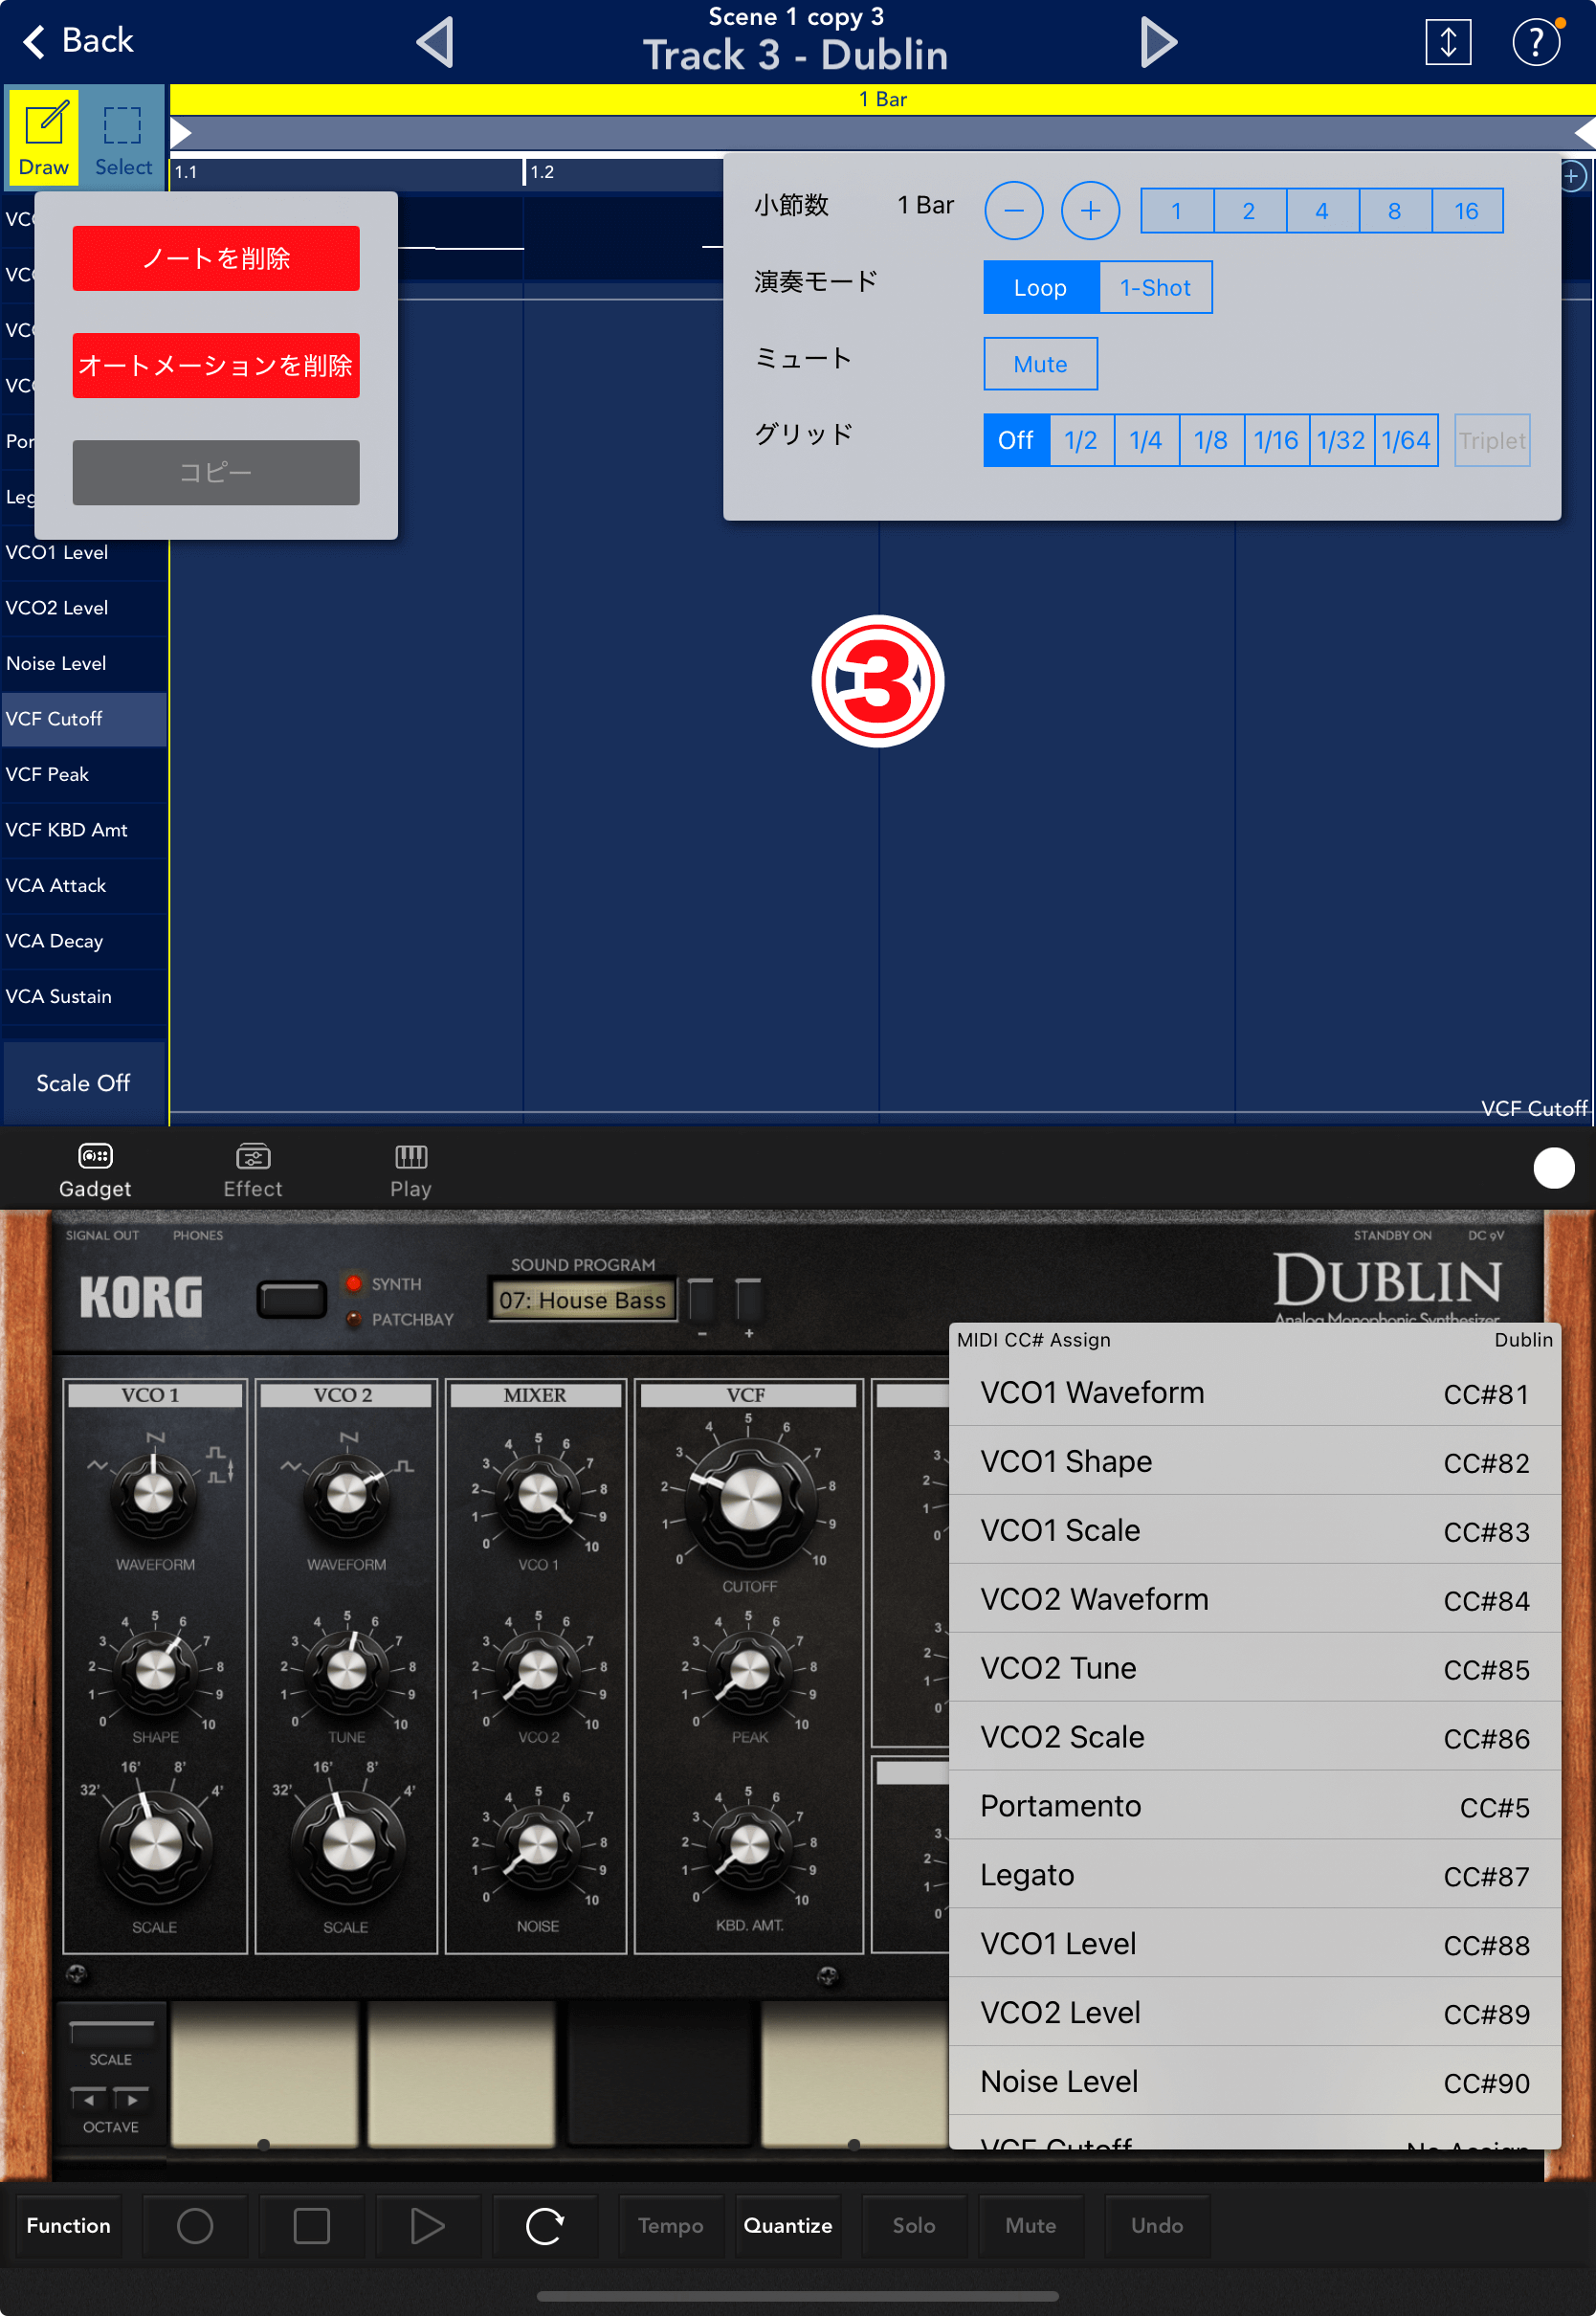Set bar count to 1
The image size is (1596, 2316).
click(x=1177, y=210)
